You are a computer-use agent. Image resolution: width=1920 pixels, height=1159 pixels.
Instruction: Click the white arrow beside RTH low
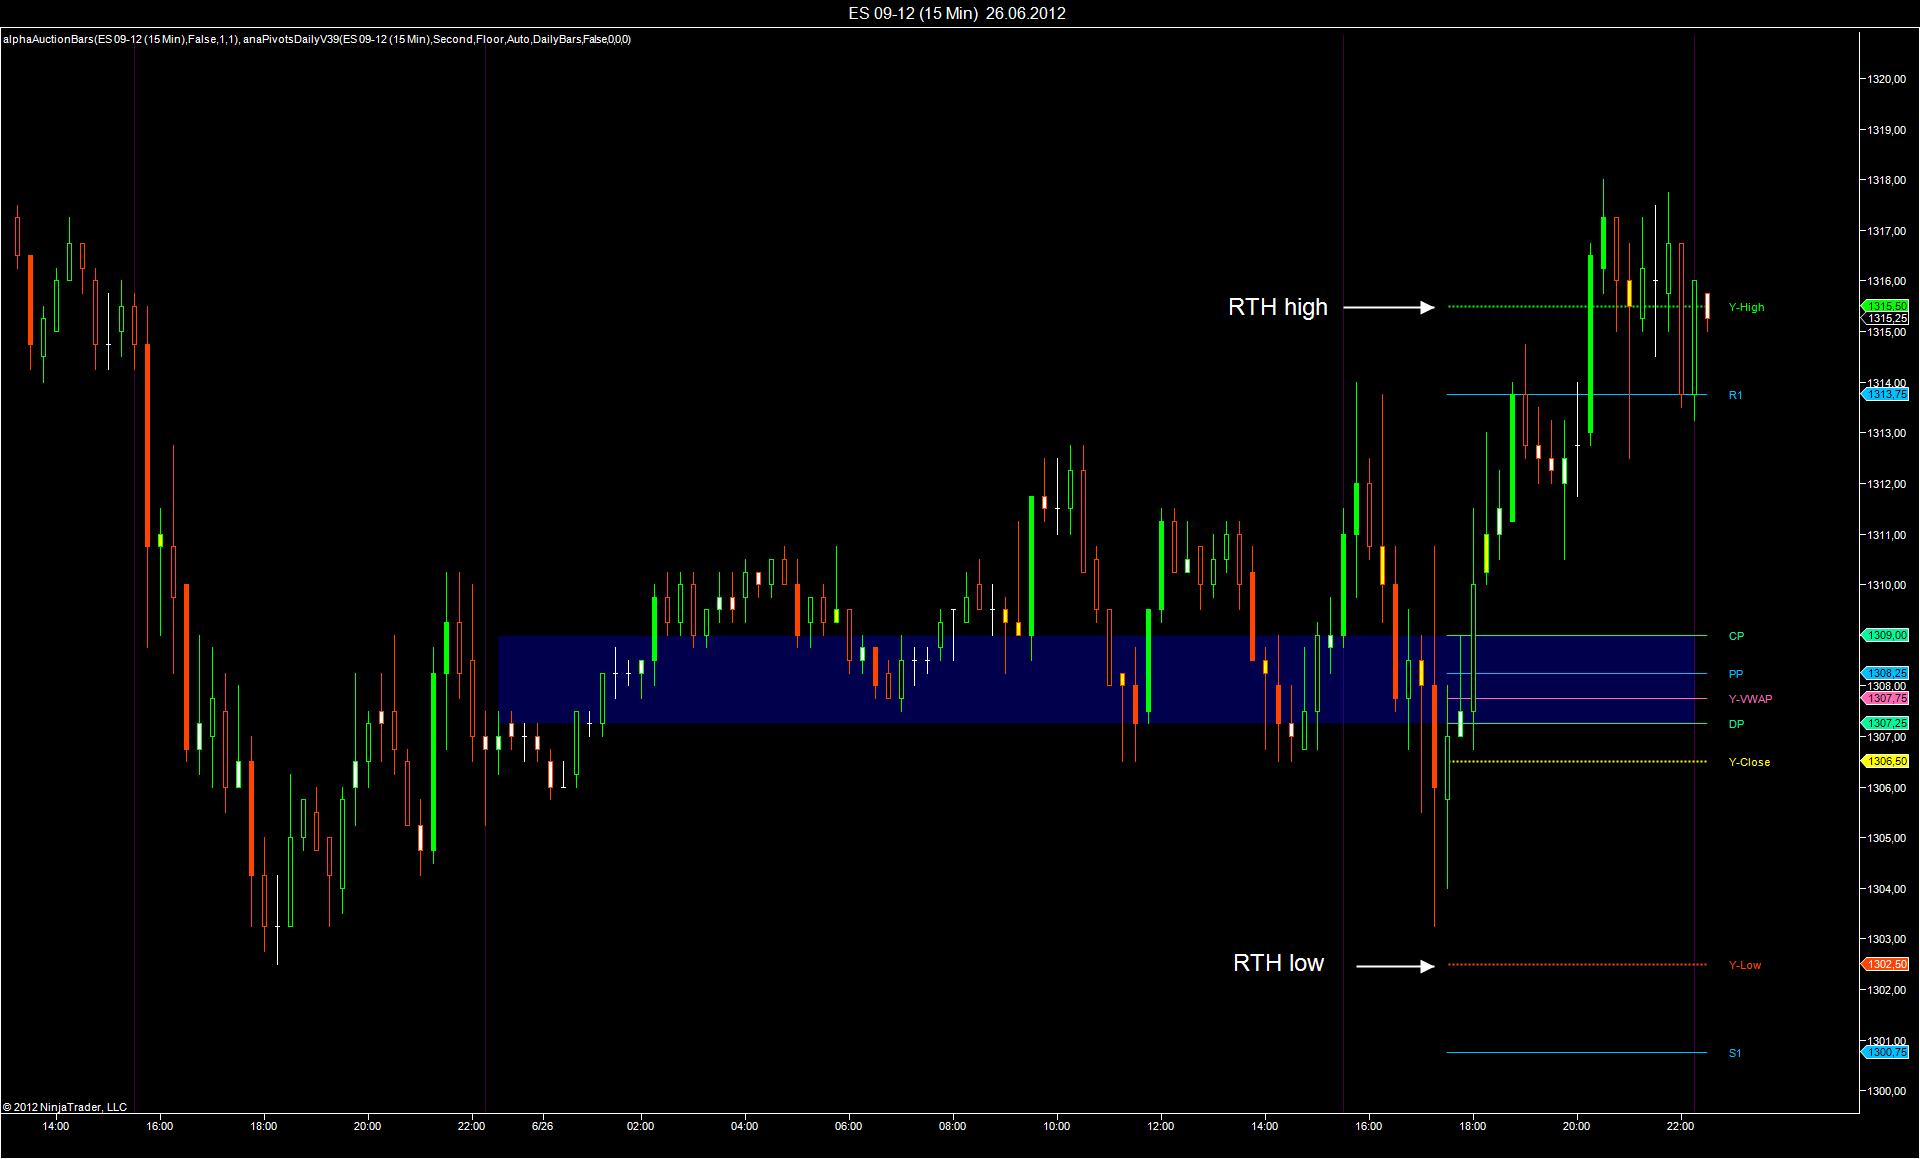1395,966
